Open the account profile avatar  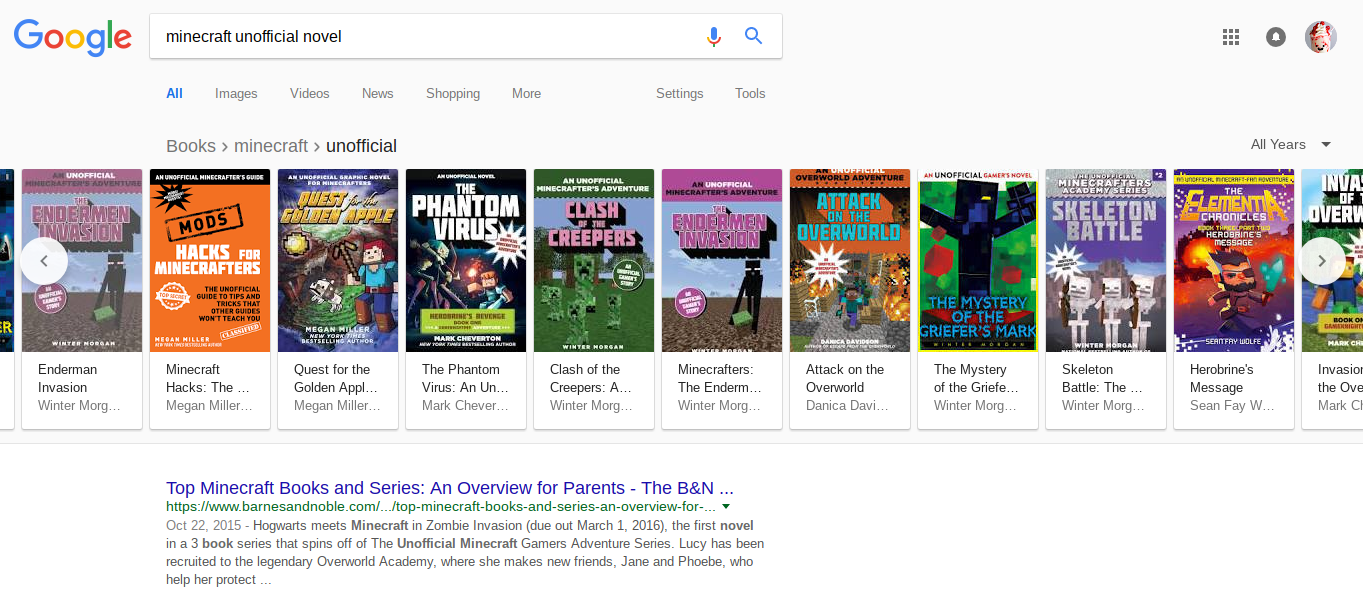(1320, 37)
